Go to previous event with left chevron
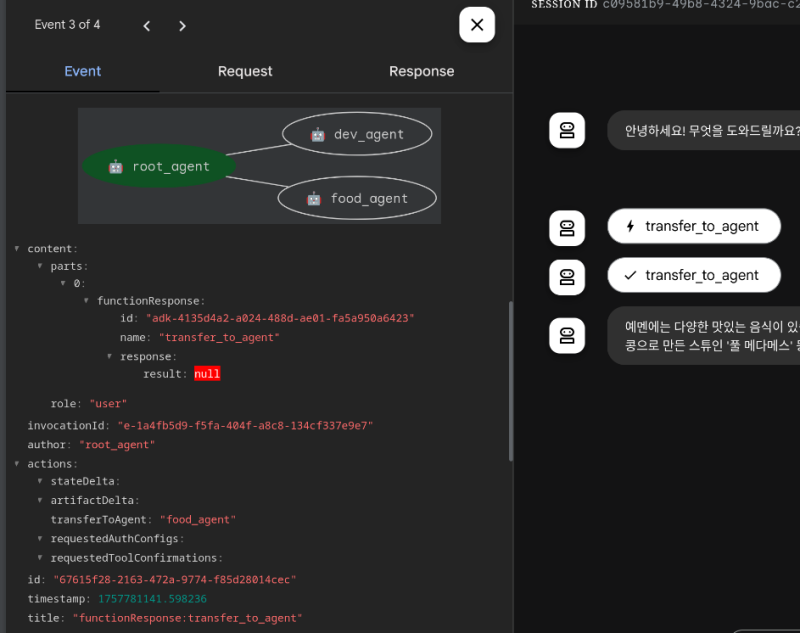Image resolution: width=800 pixels, height=633 pixels. point(147,26)
